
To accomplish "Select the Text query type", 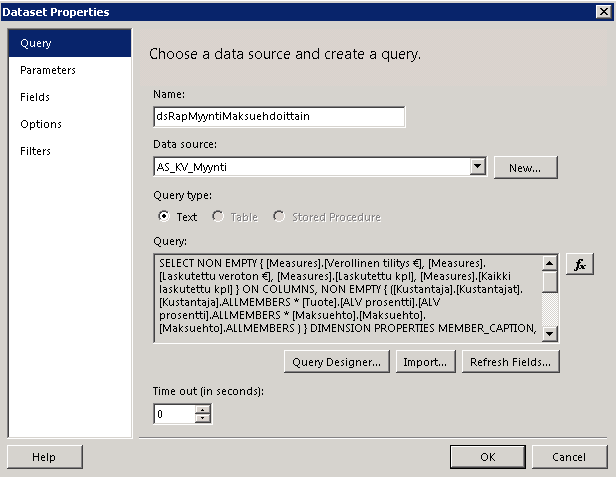I will point(165,216).
